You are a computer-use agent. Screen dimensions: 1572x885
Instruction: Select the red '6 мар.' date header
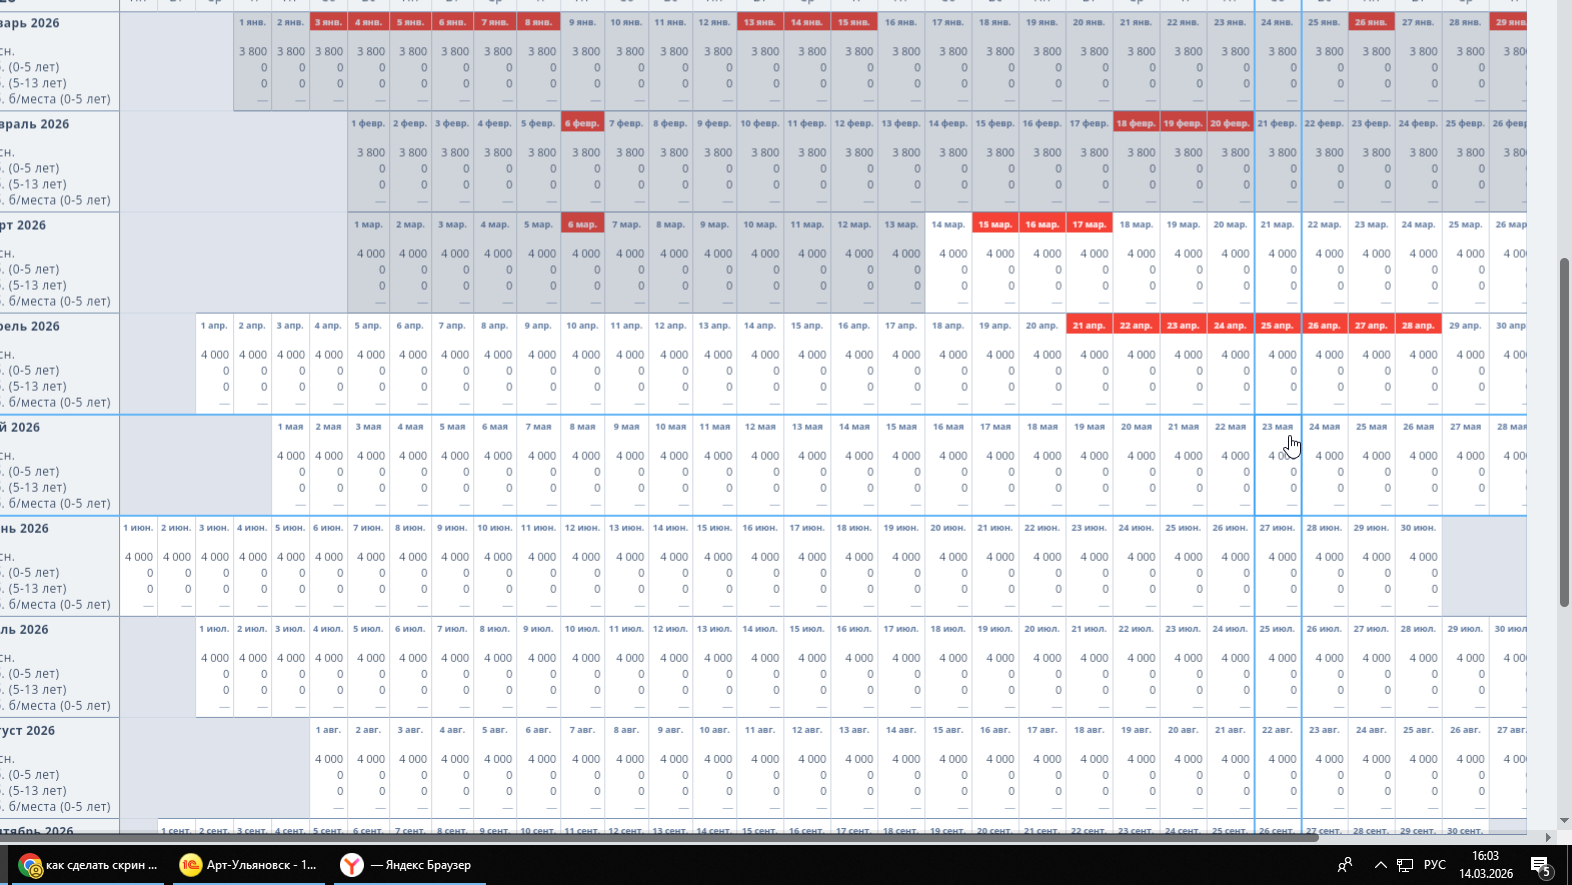coord(582,224)
